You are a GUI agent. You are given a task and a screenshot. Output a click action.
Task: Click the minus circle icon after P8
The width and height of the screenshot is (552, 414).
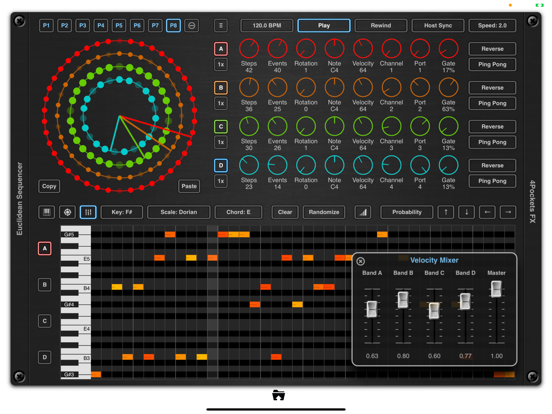192,25
